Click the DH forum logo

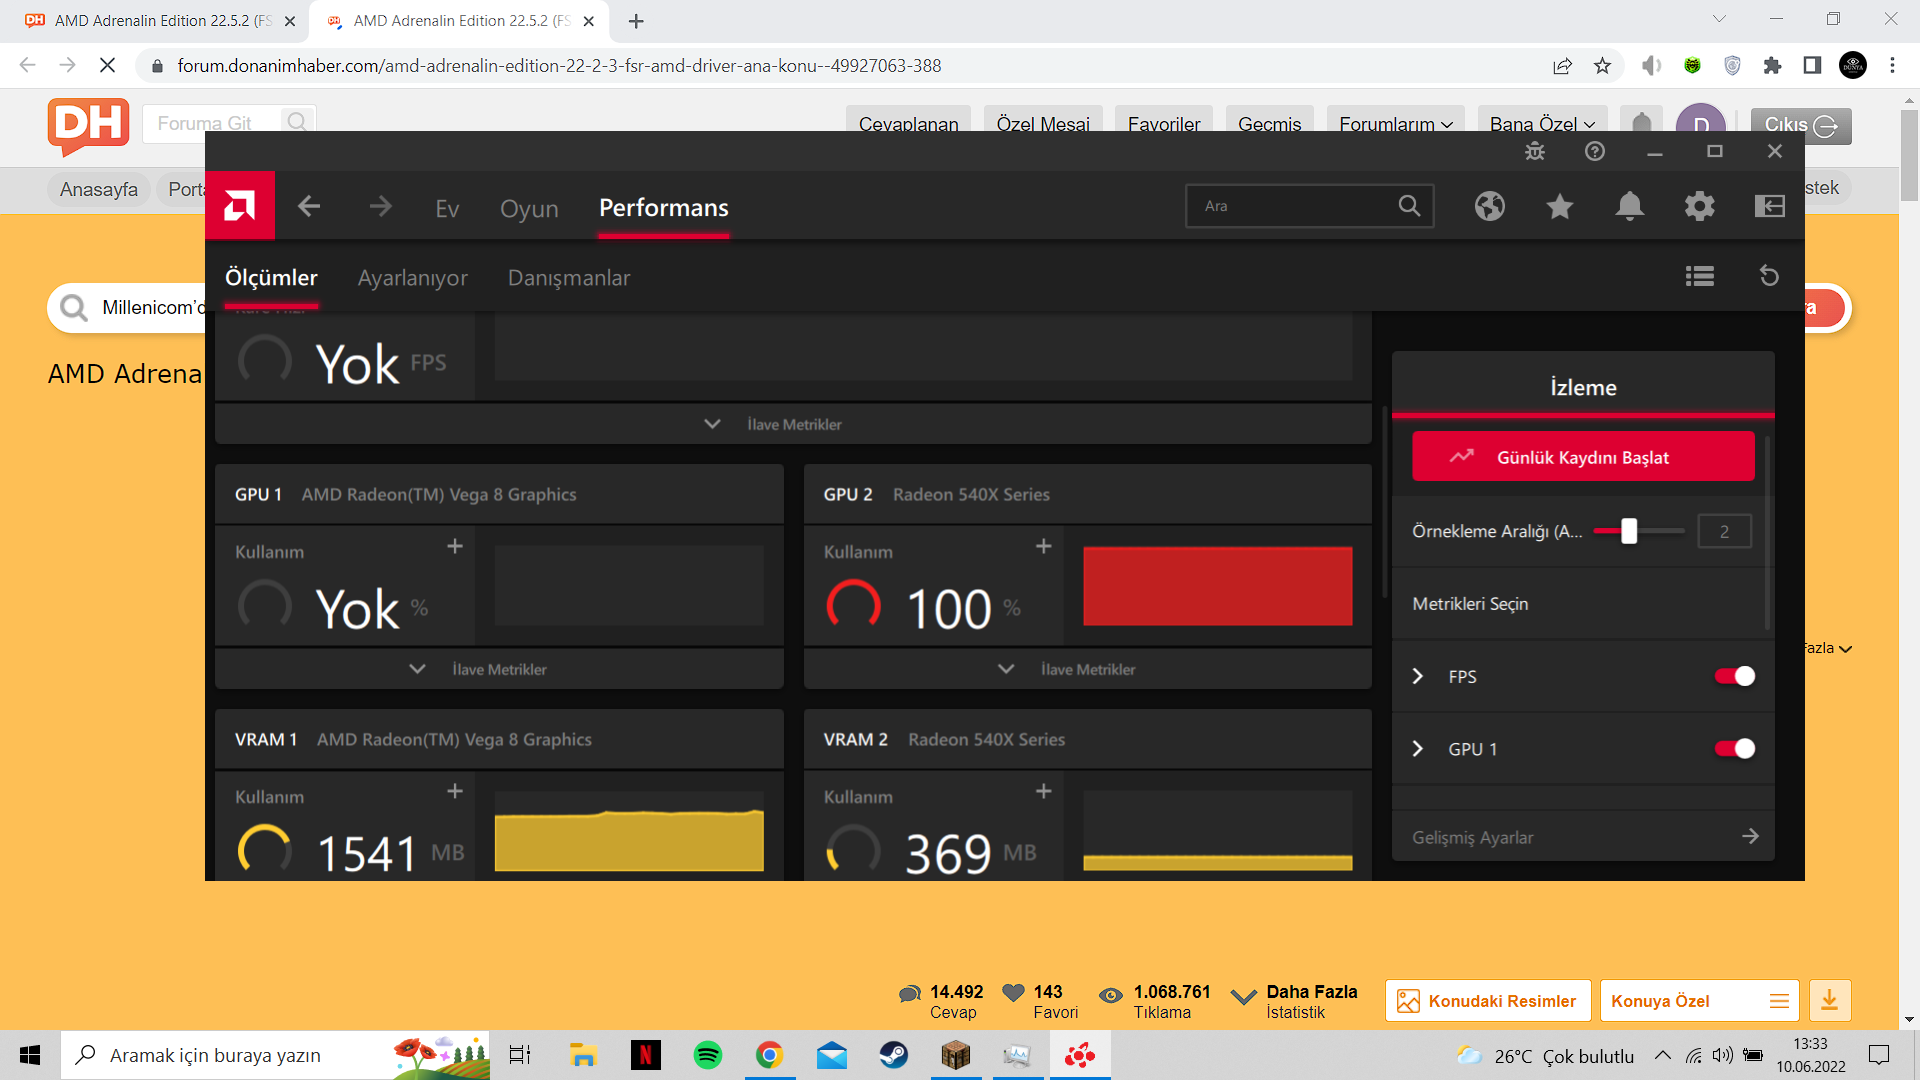(x=88, y=126)
